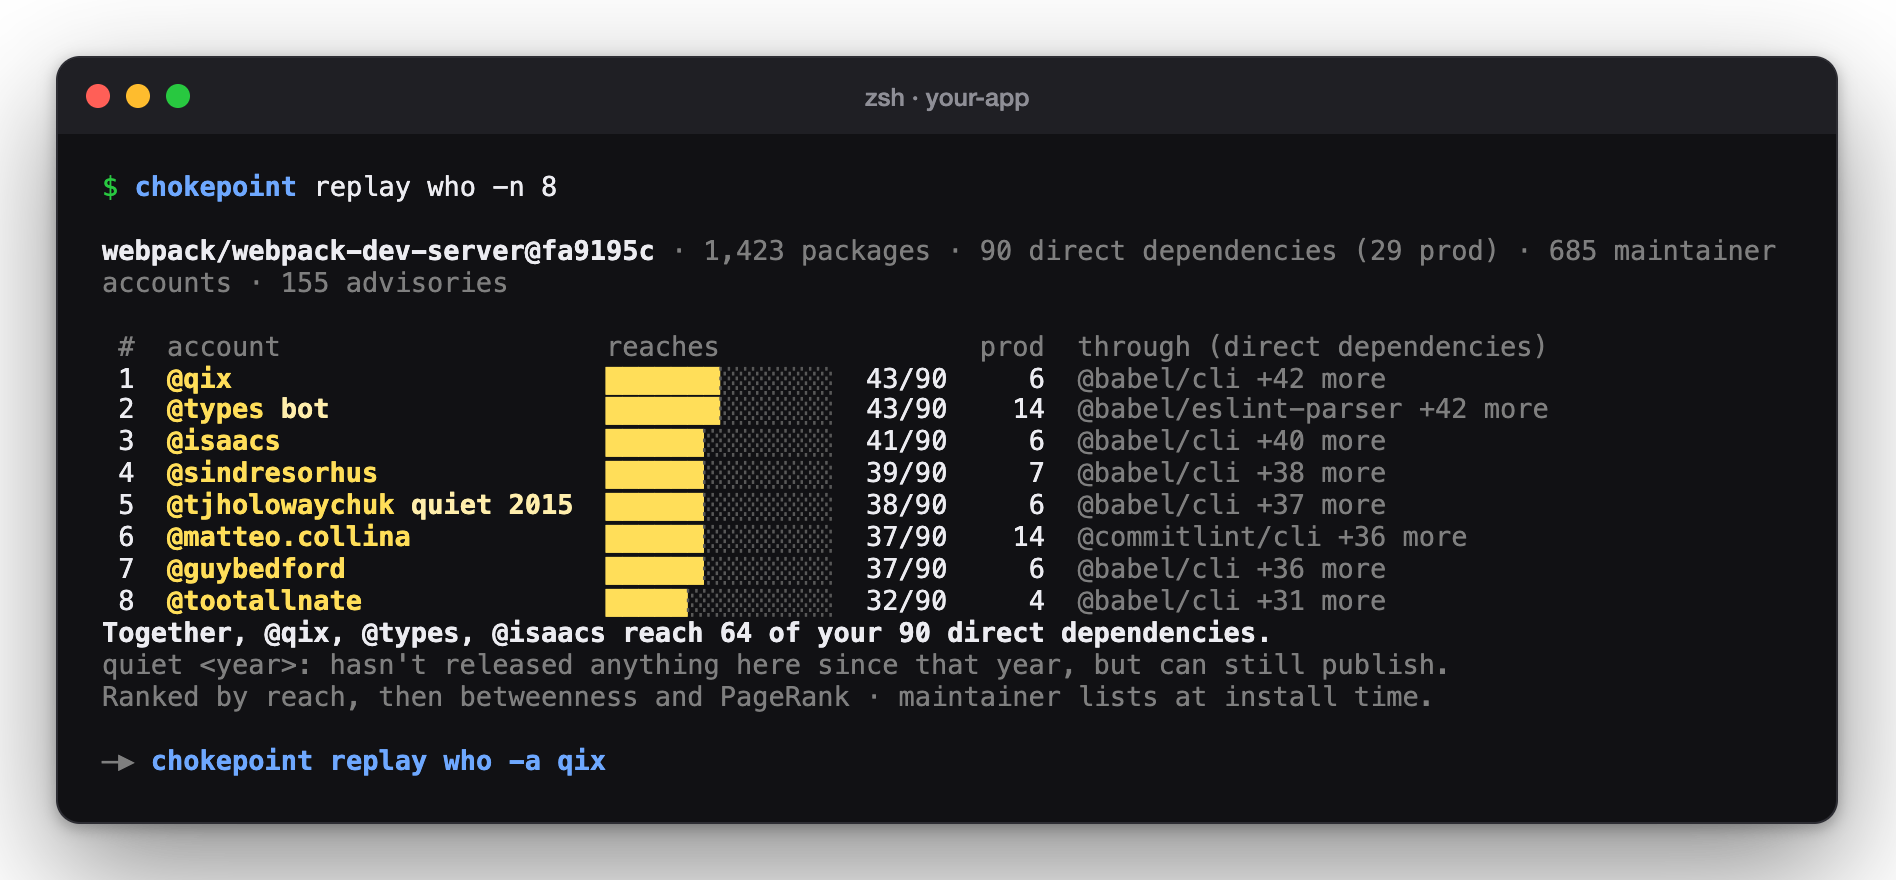The image size is (1896, 880).
Task: Click the 'quiet <year>:' explanation line
Action: tap(775, 665)
